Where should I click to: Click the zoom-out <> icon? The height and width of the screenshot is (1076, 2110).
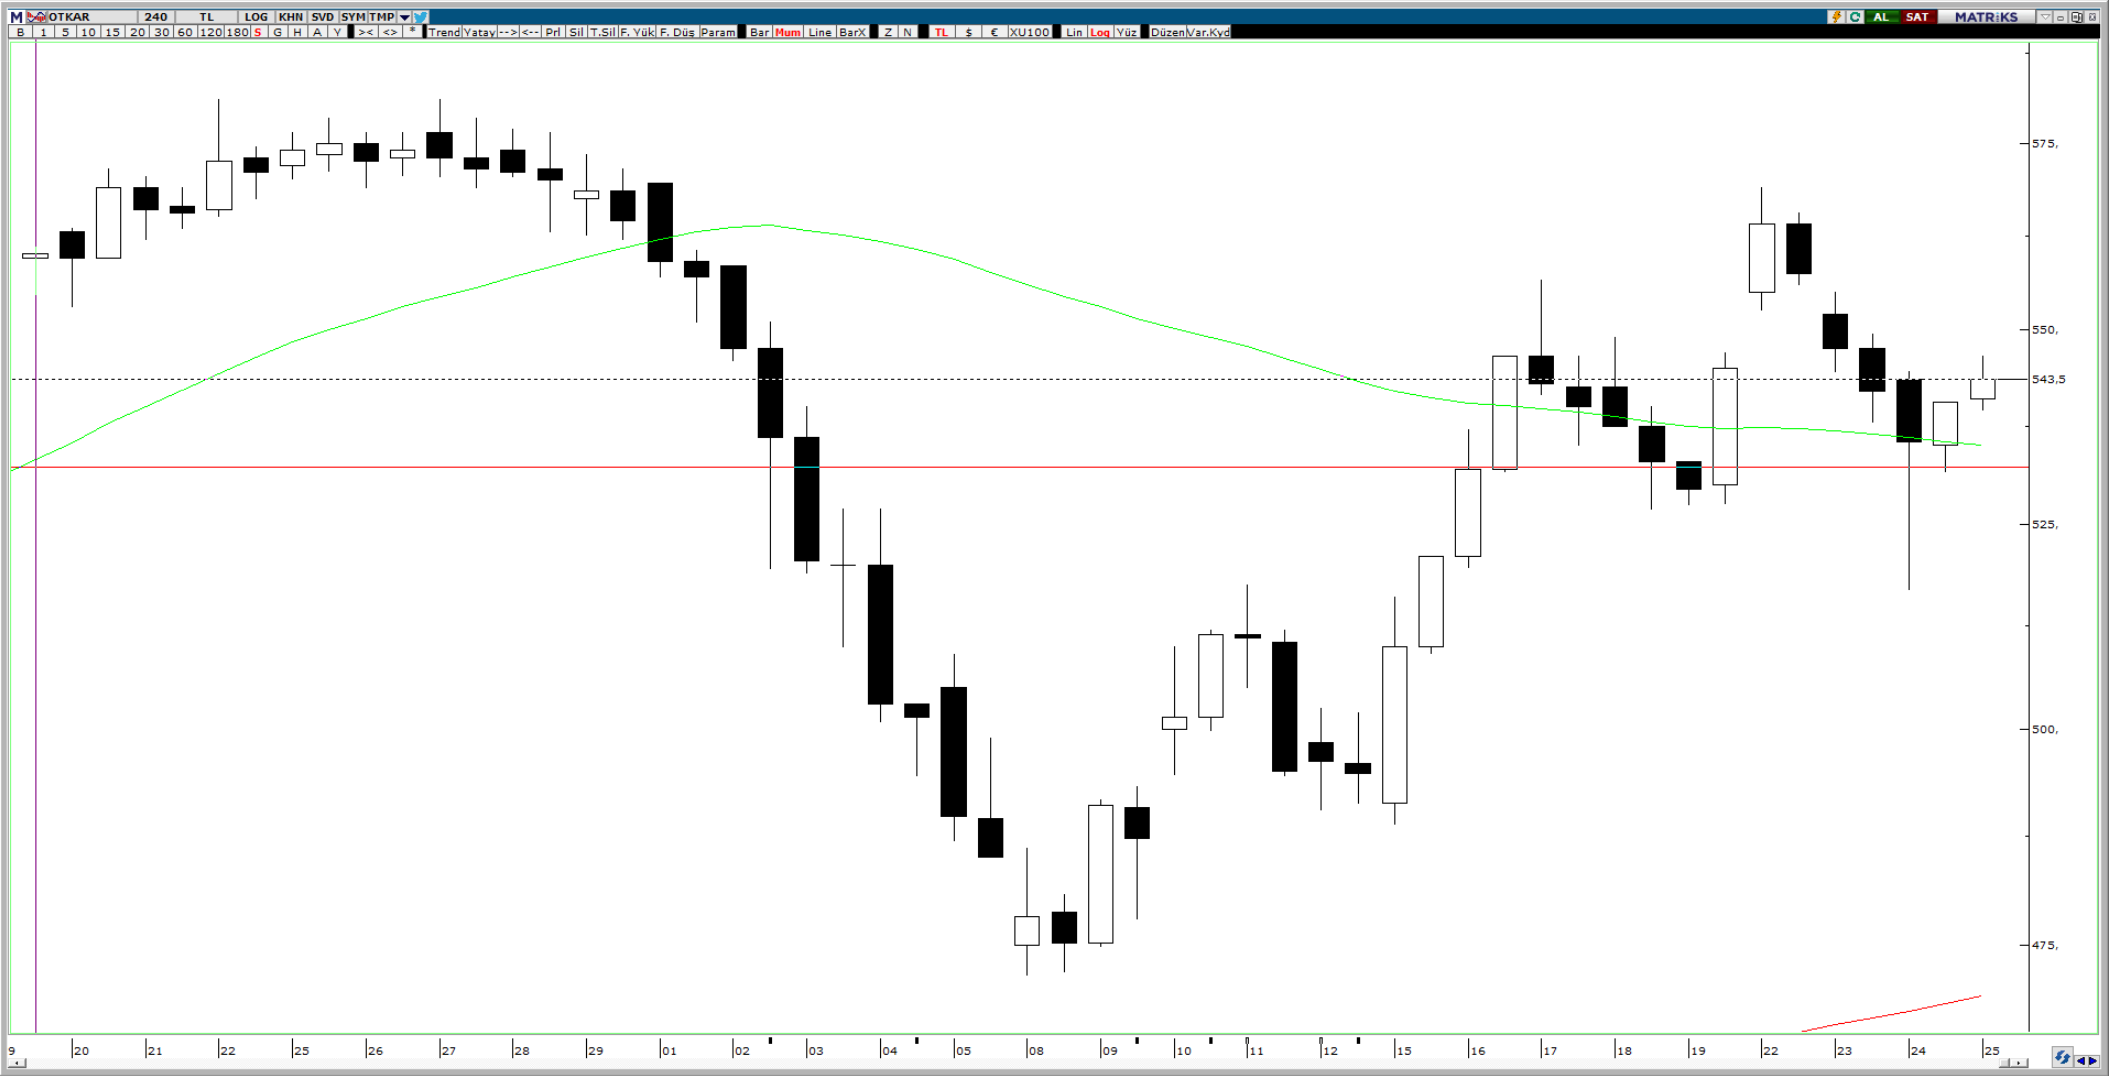[x=389, y=32]
